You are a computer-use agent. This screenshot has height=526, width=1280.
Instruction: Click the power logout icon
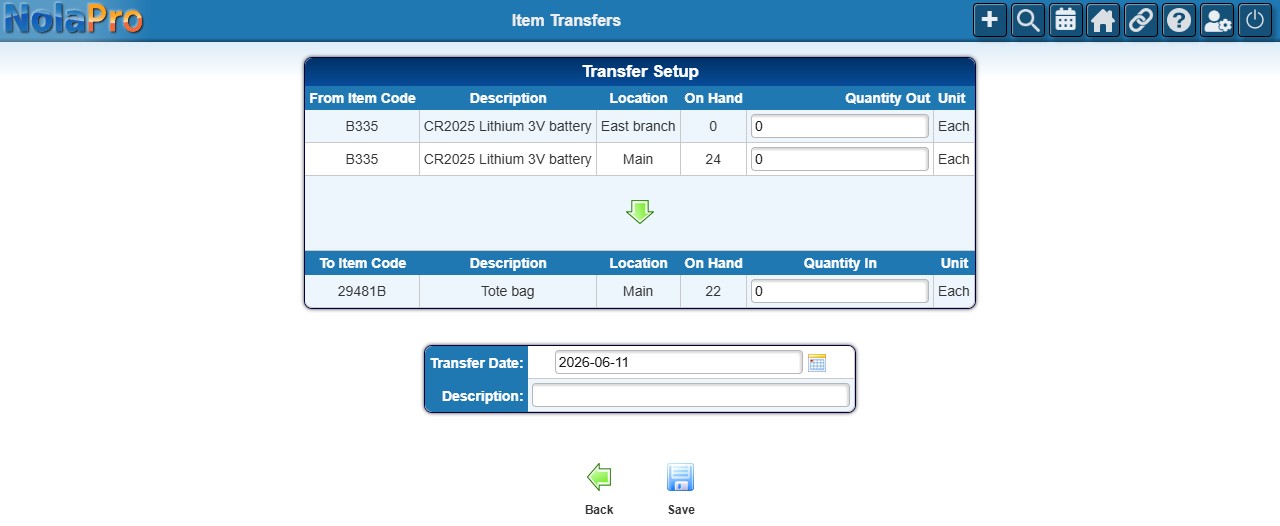(1255, 20)
